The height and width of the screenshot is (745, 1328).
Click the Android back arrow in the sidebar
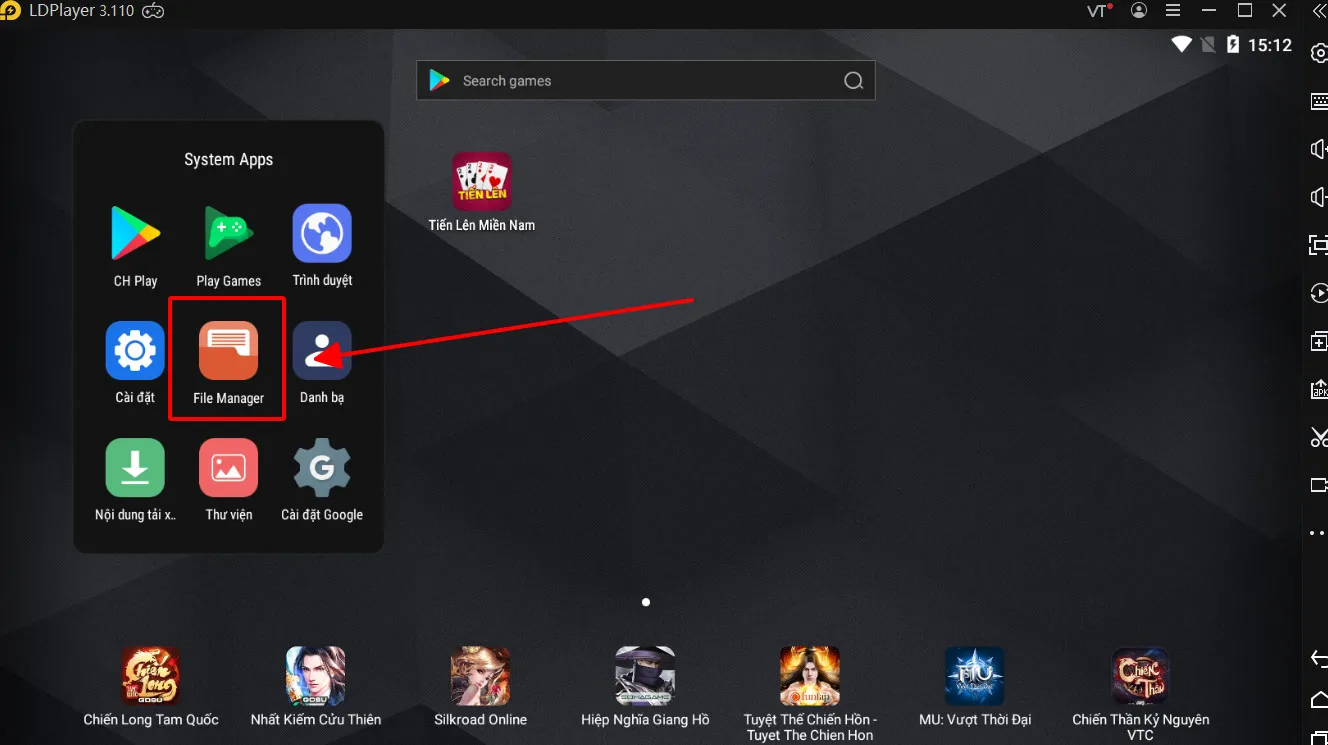[1319, 658]
